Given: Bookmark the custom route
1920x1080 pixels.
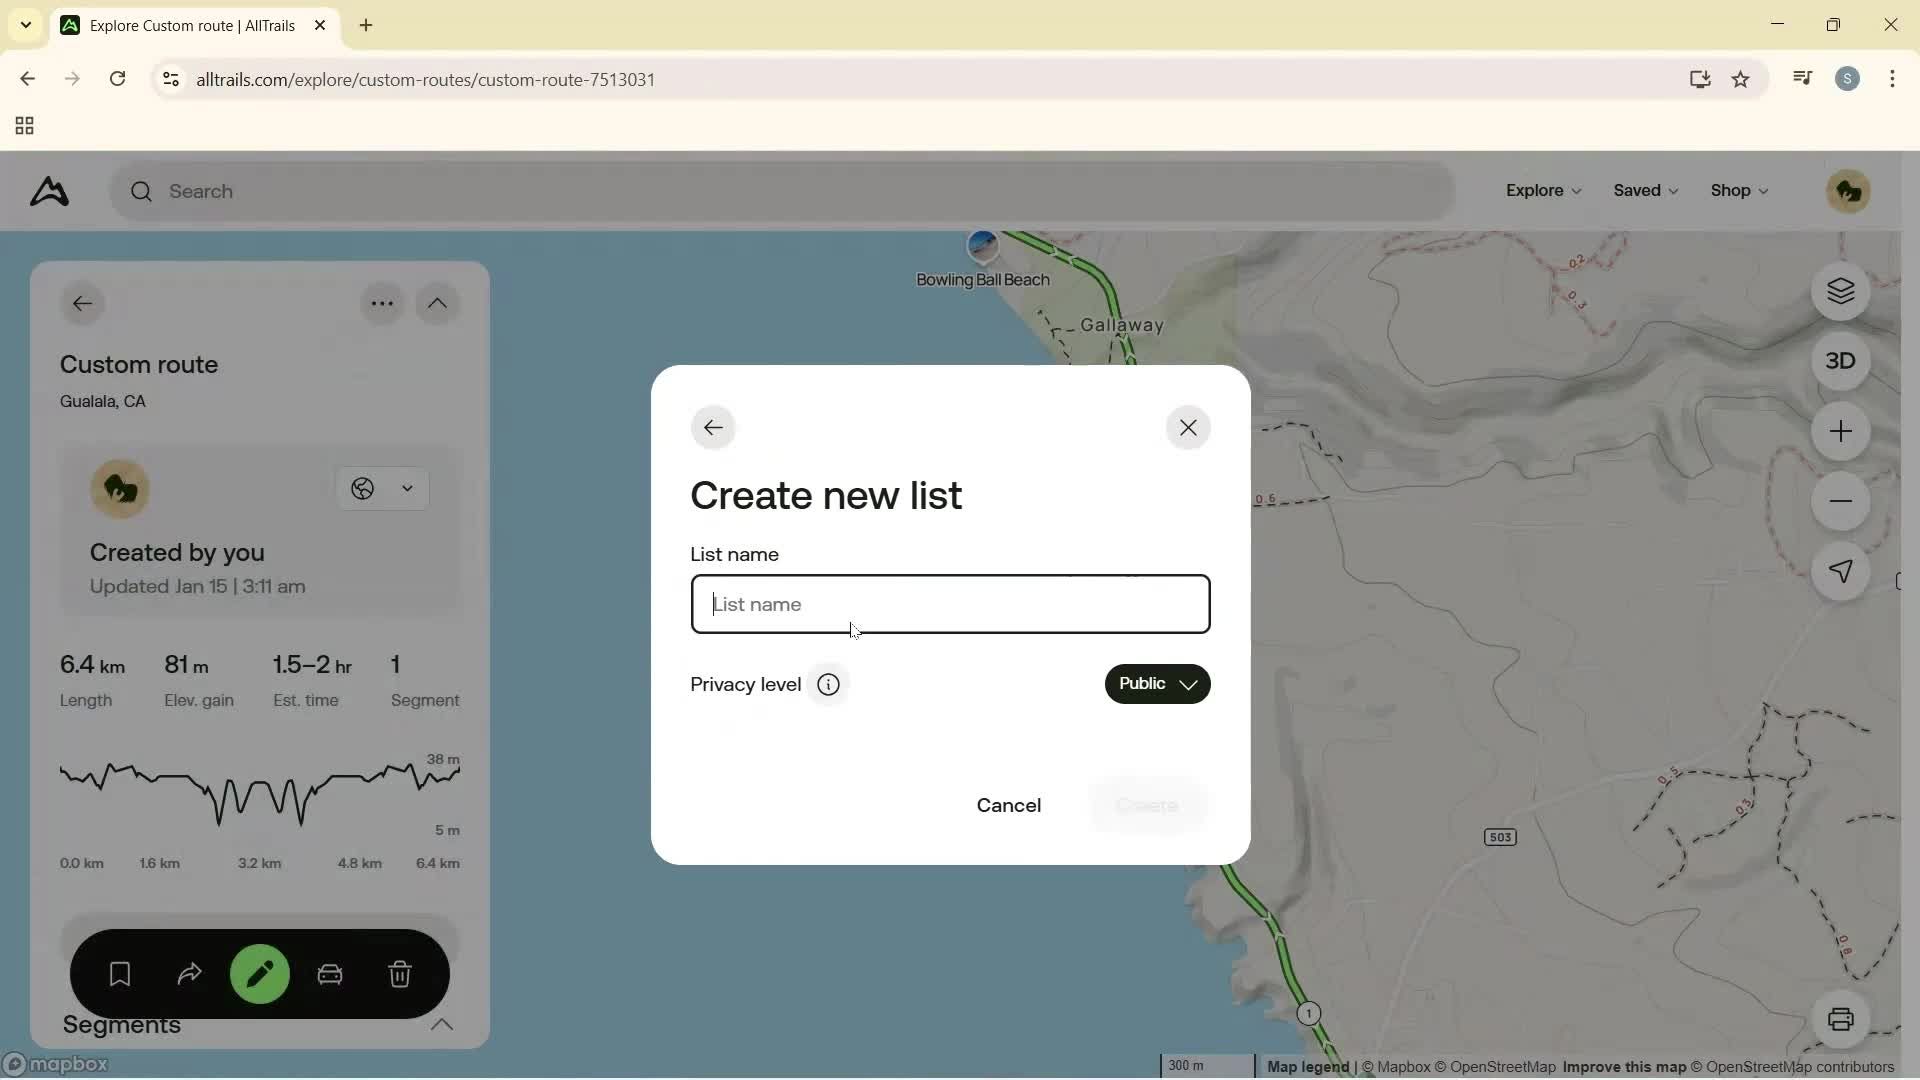Looking at the screenshot, I should (119, 974).
